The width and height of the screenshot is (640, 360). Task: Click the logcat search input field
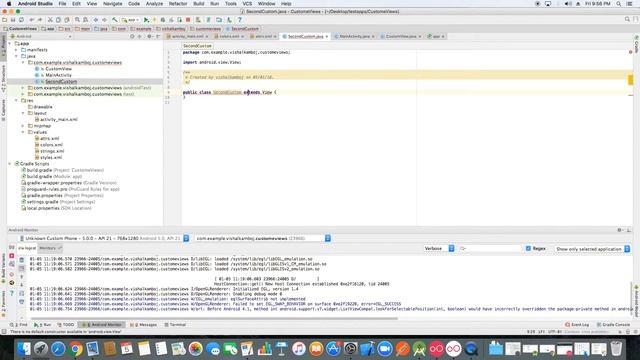(490, 248)
